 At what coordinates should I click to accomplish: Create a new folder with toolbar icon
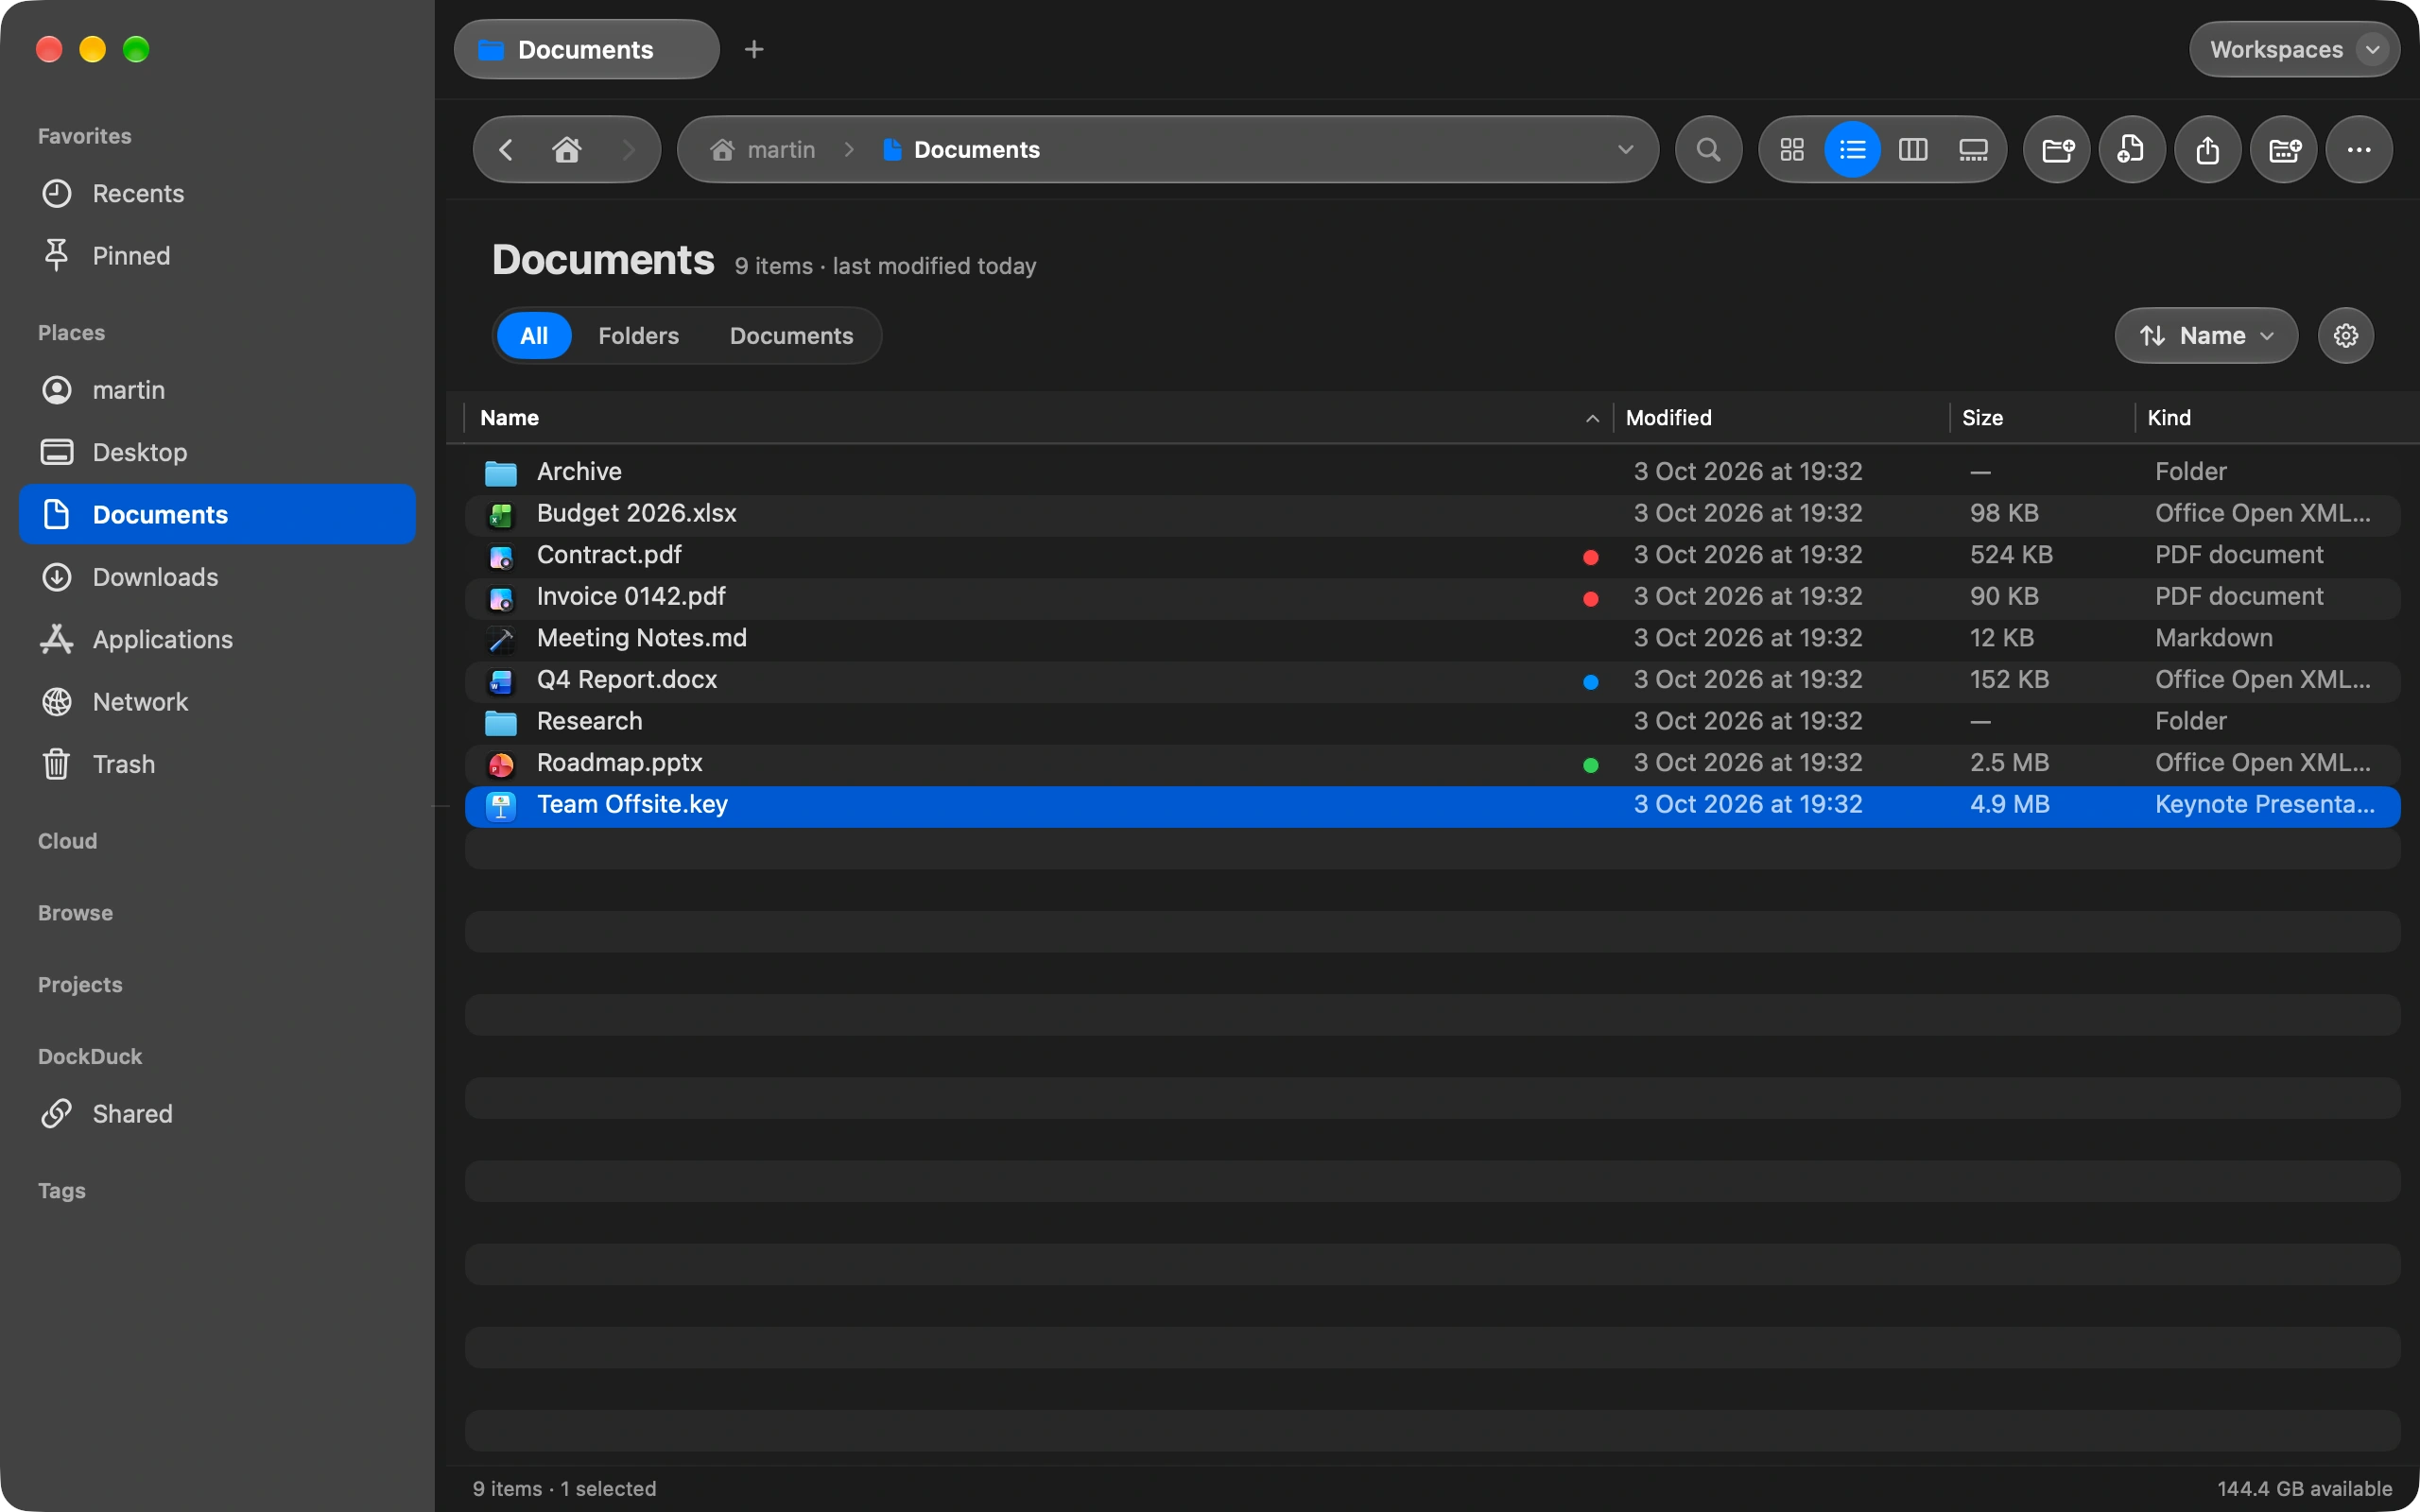click(2056, 150)
